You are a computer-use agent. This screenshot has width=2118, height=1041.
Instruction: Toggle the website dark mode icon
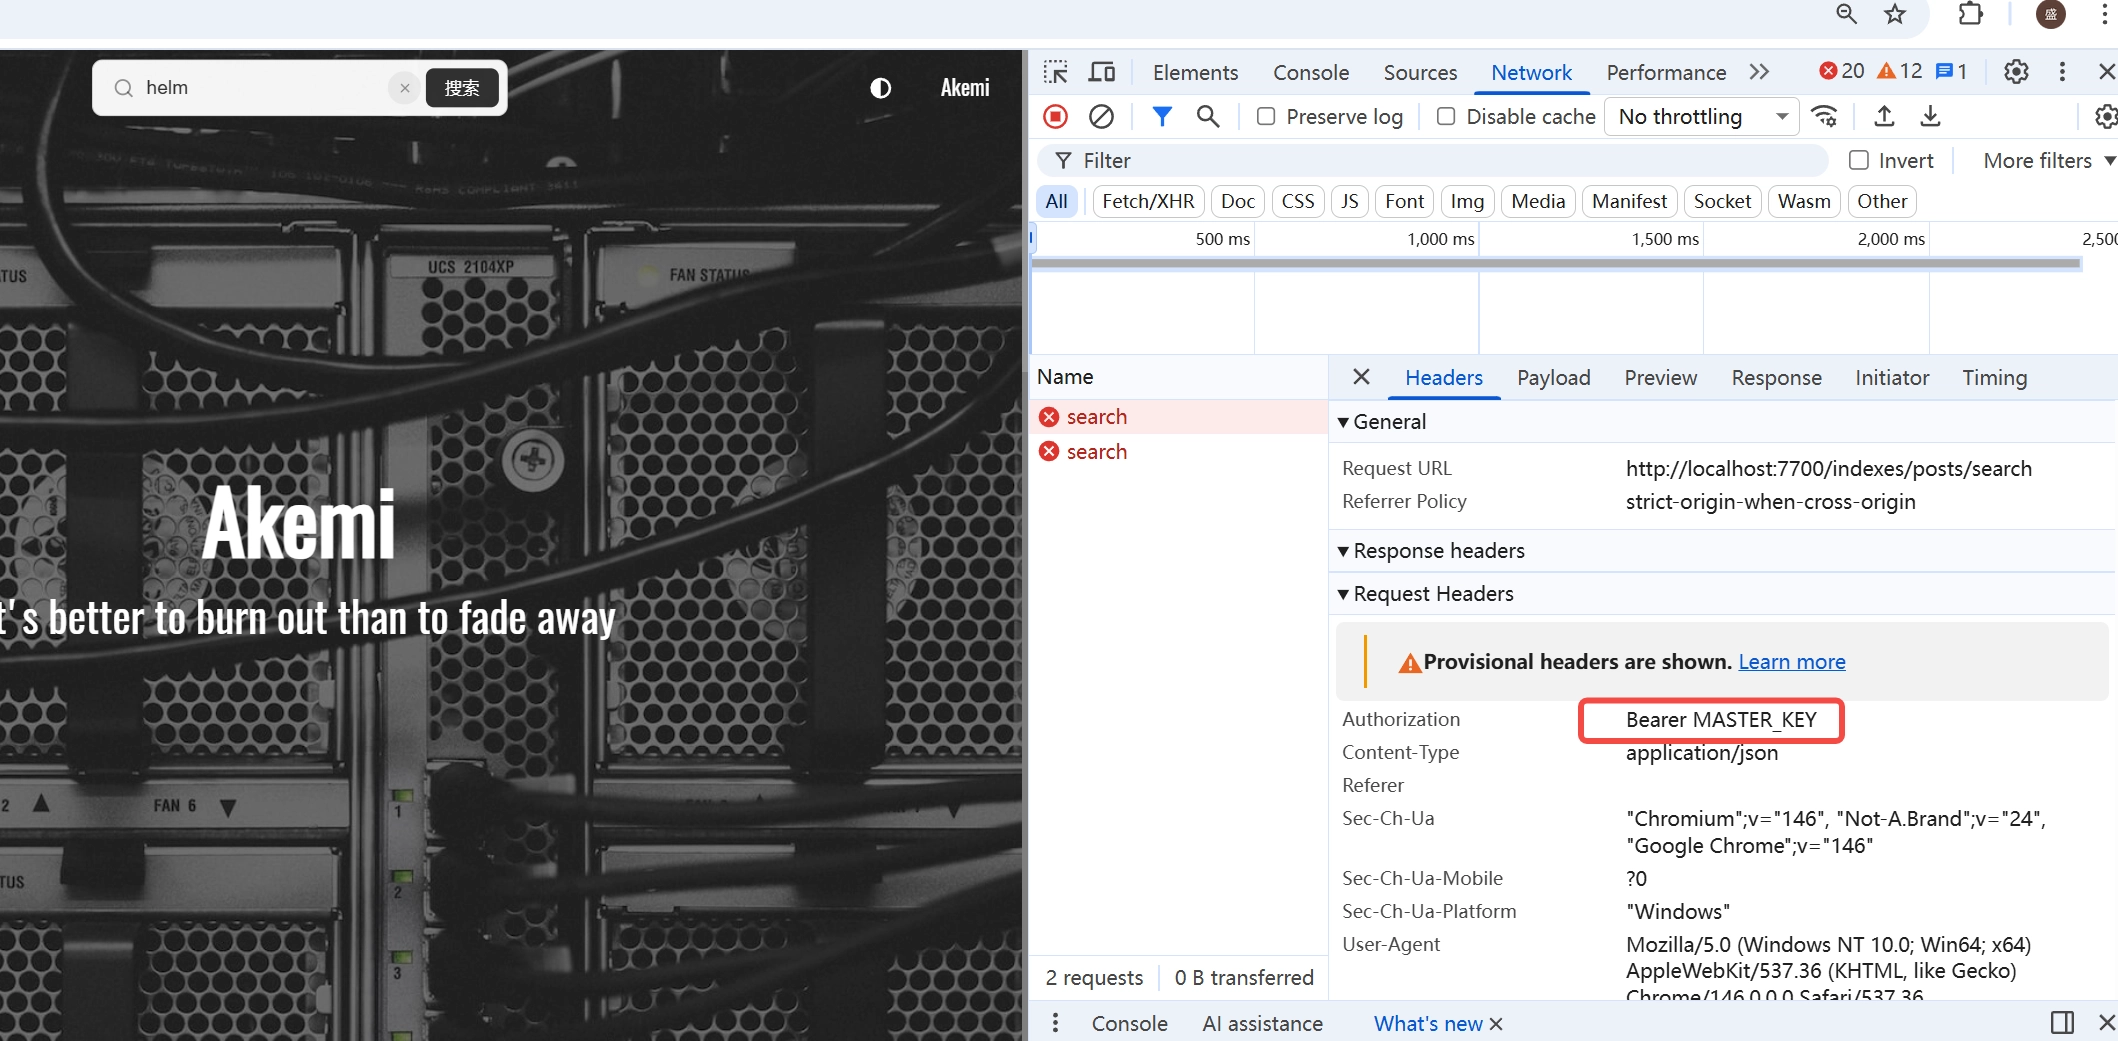pos(880,88)
